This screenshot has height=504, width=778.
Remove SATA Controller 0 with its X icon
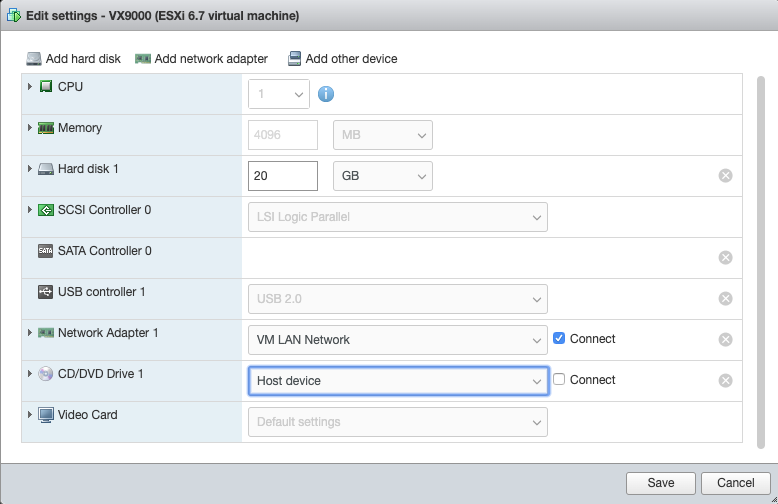(x=726, y=257)
